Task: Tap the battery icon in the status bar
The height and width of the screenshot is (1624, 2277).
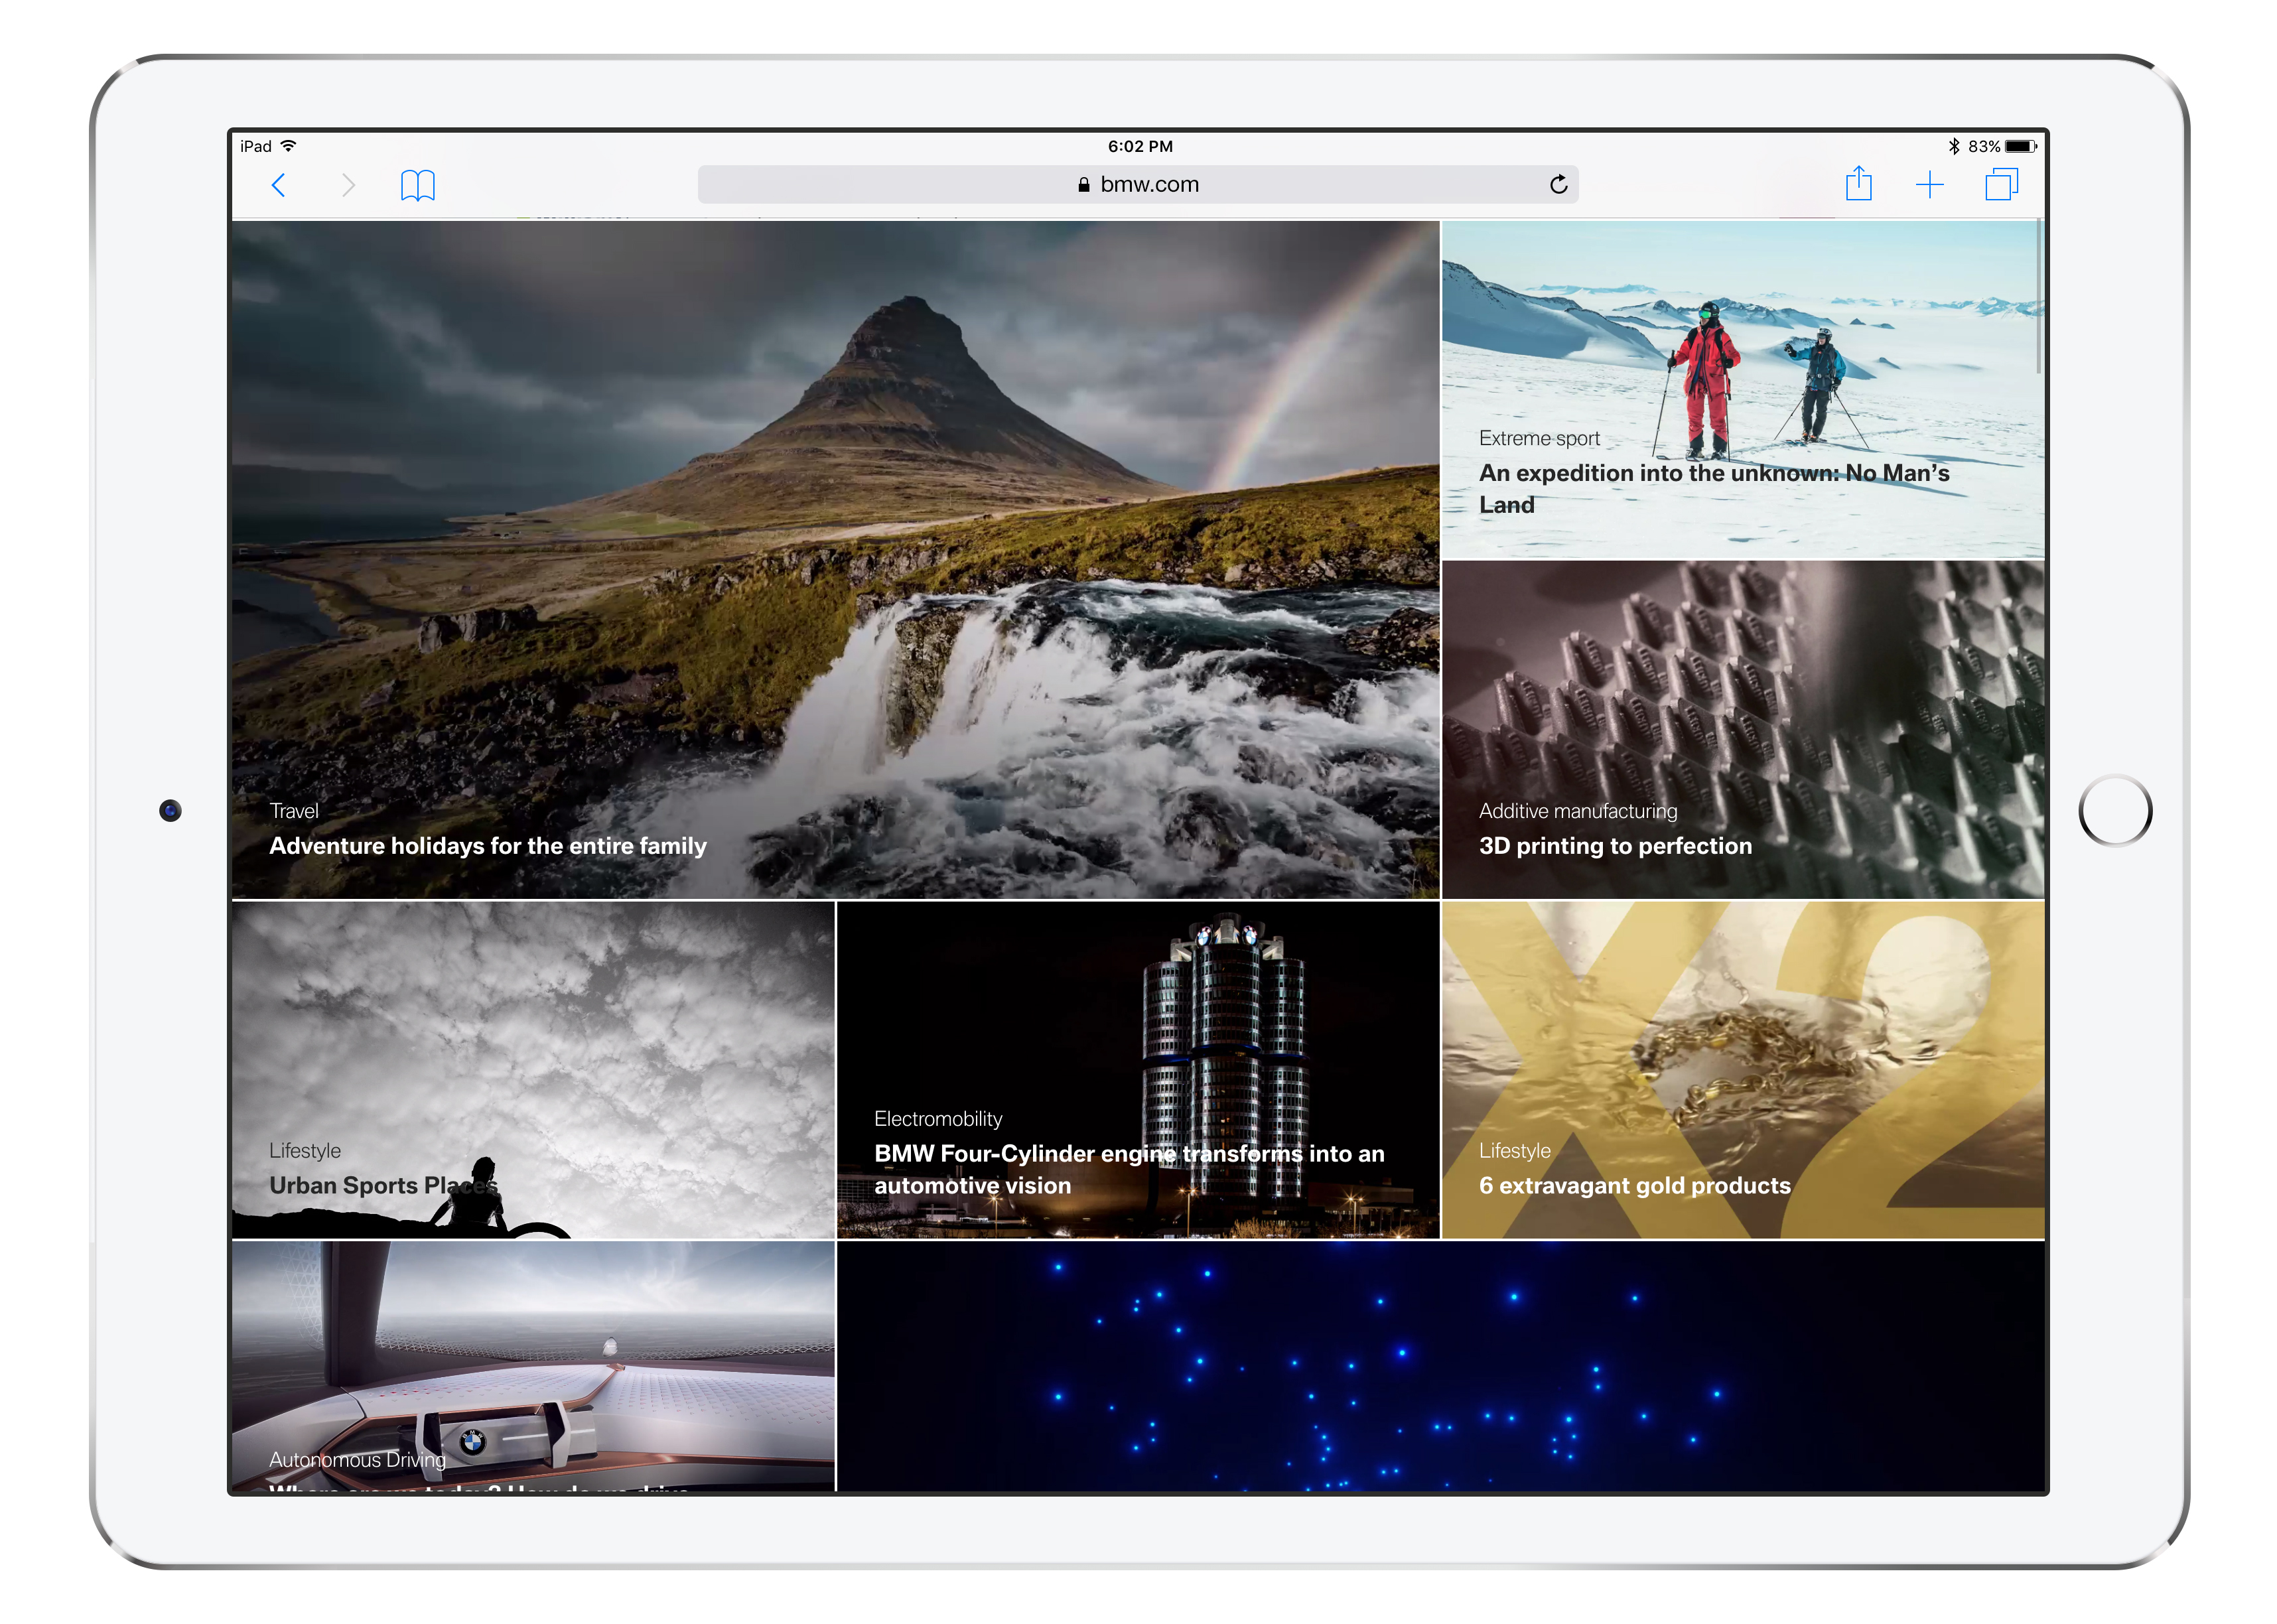Action: click(x=2020, y=146)
